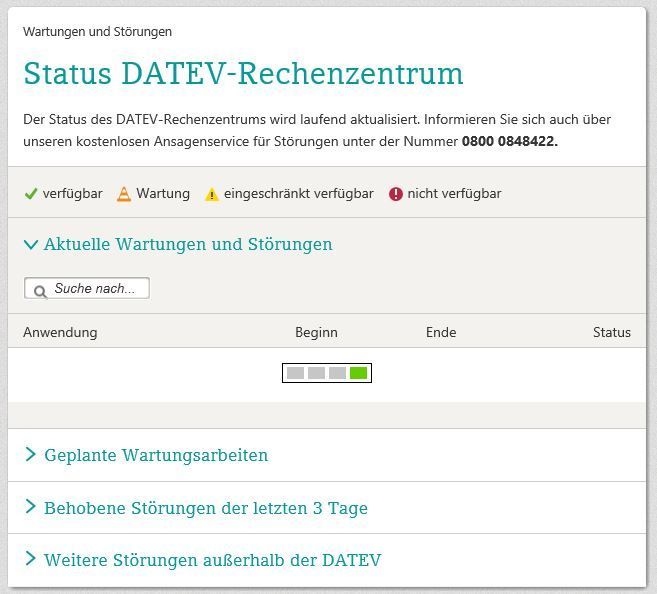The width and height of the screenshot is (657, 594).
Task: Click the 'Beginn' column header
Action: click(316, 332)
